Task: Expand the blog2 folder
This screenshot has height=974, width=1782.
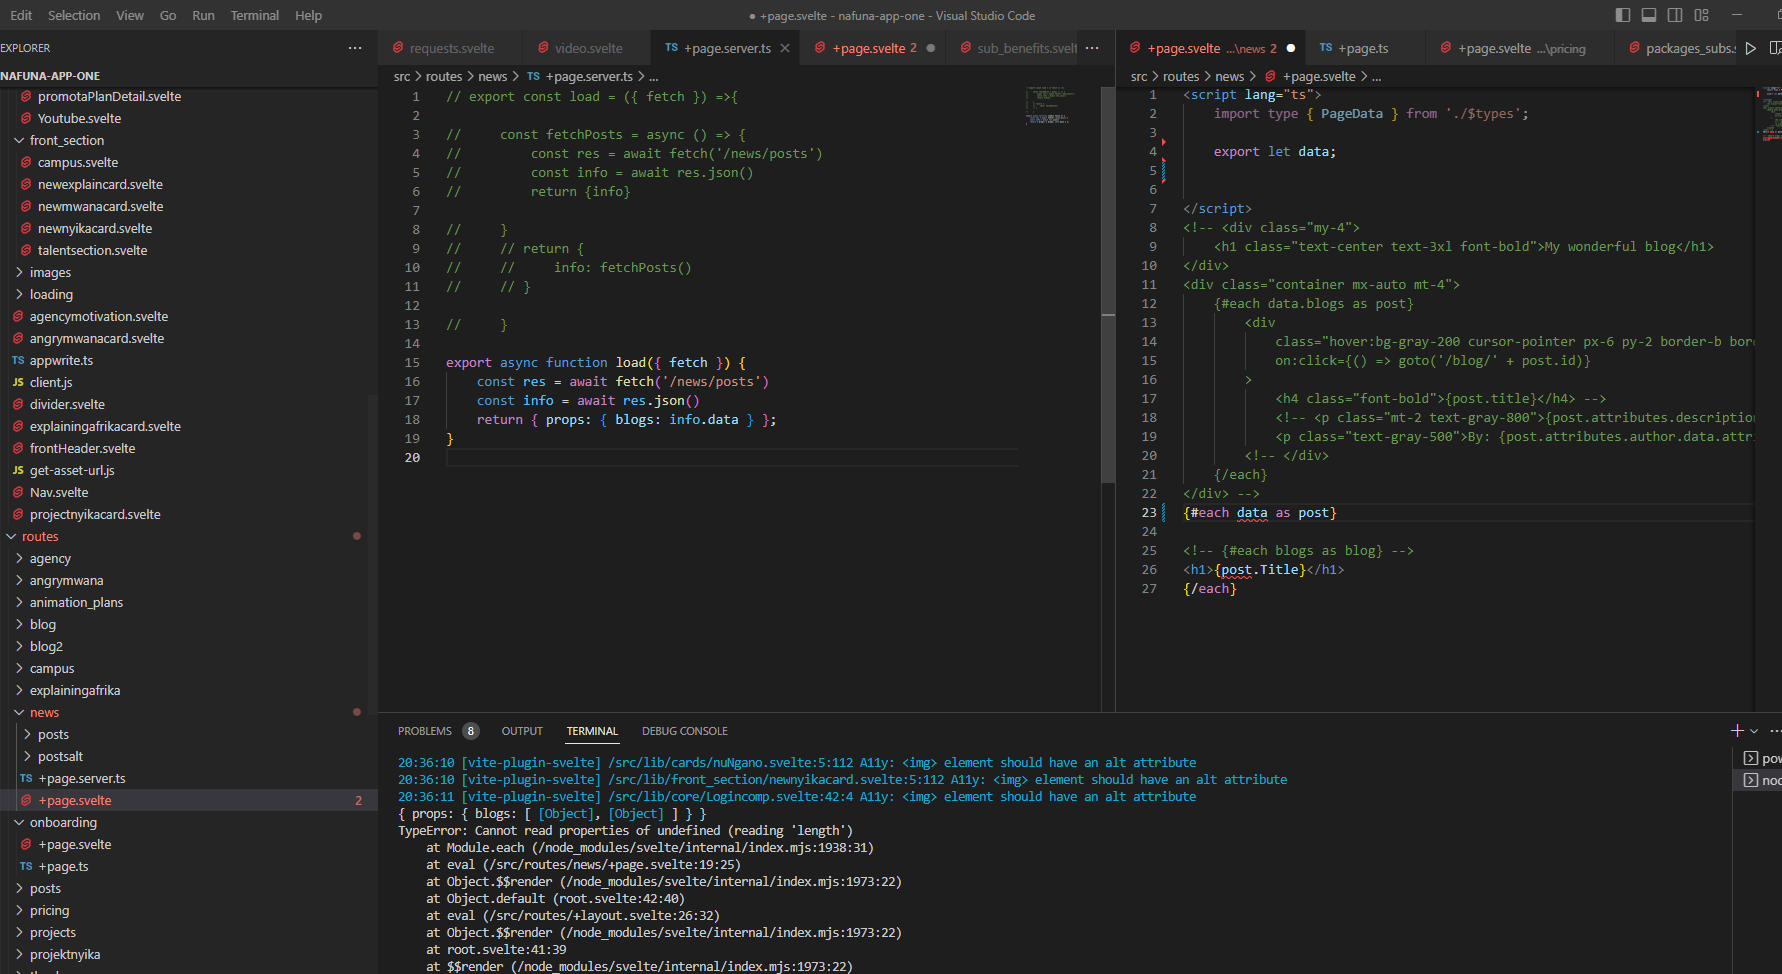Action: 46,646
